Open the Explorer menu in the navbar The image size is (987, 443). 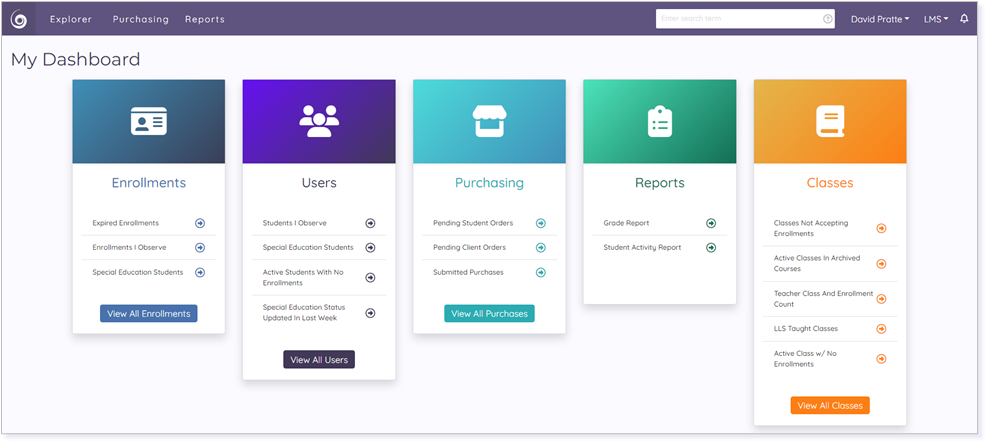click(x=71, y=19)
